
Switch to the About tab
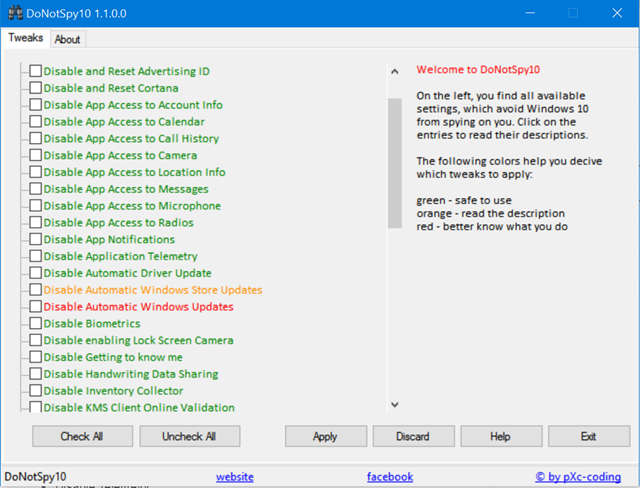[x=67, y=39]
